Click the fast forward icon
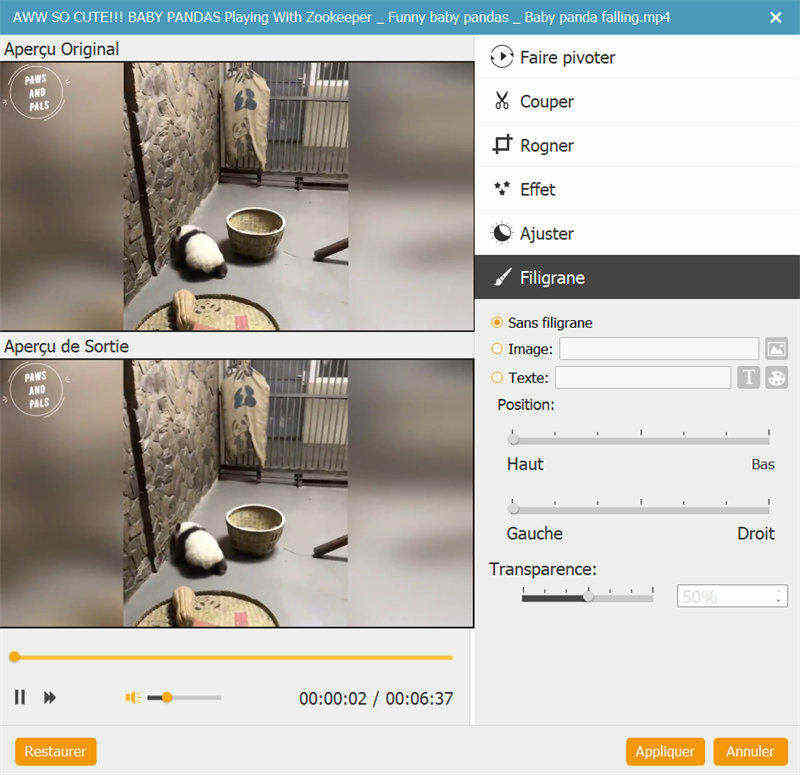The height and width of the screenshot is (775, 800). point(50,697)
